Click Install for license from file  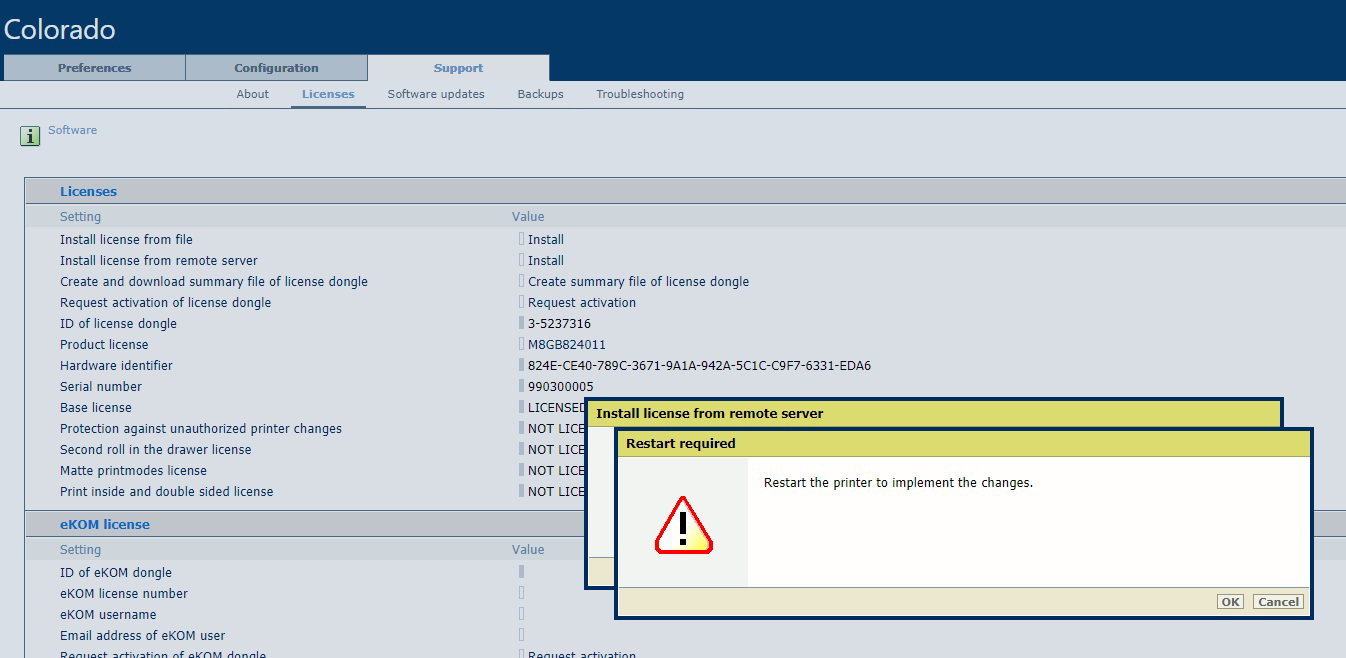pyautogui.click(x=546, y=240)
